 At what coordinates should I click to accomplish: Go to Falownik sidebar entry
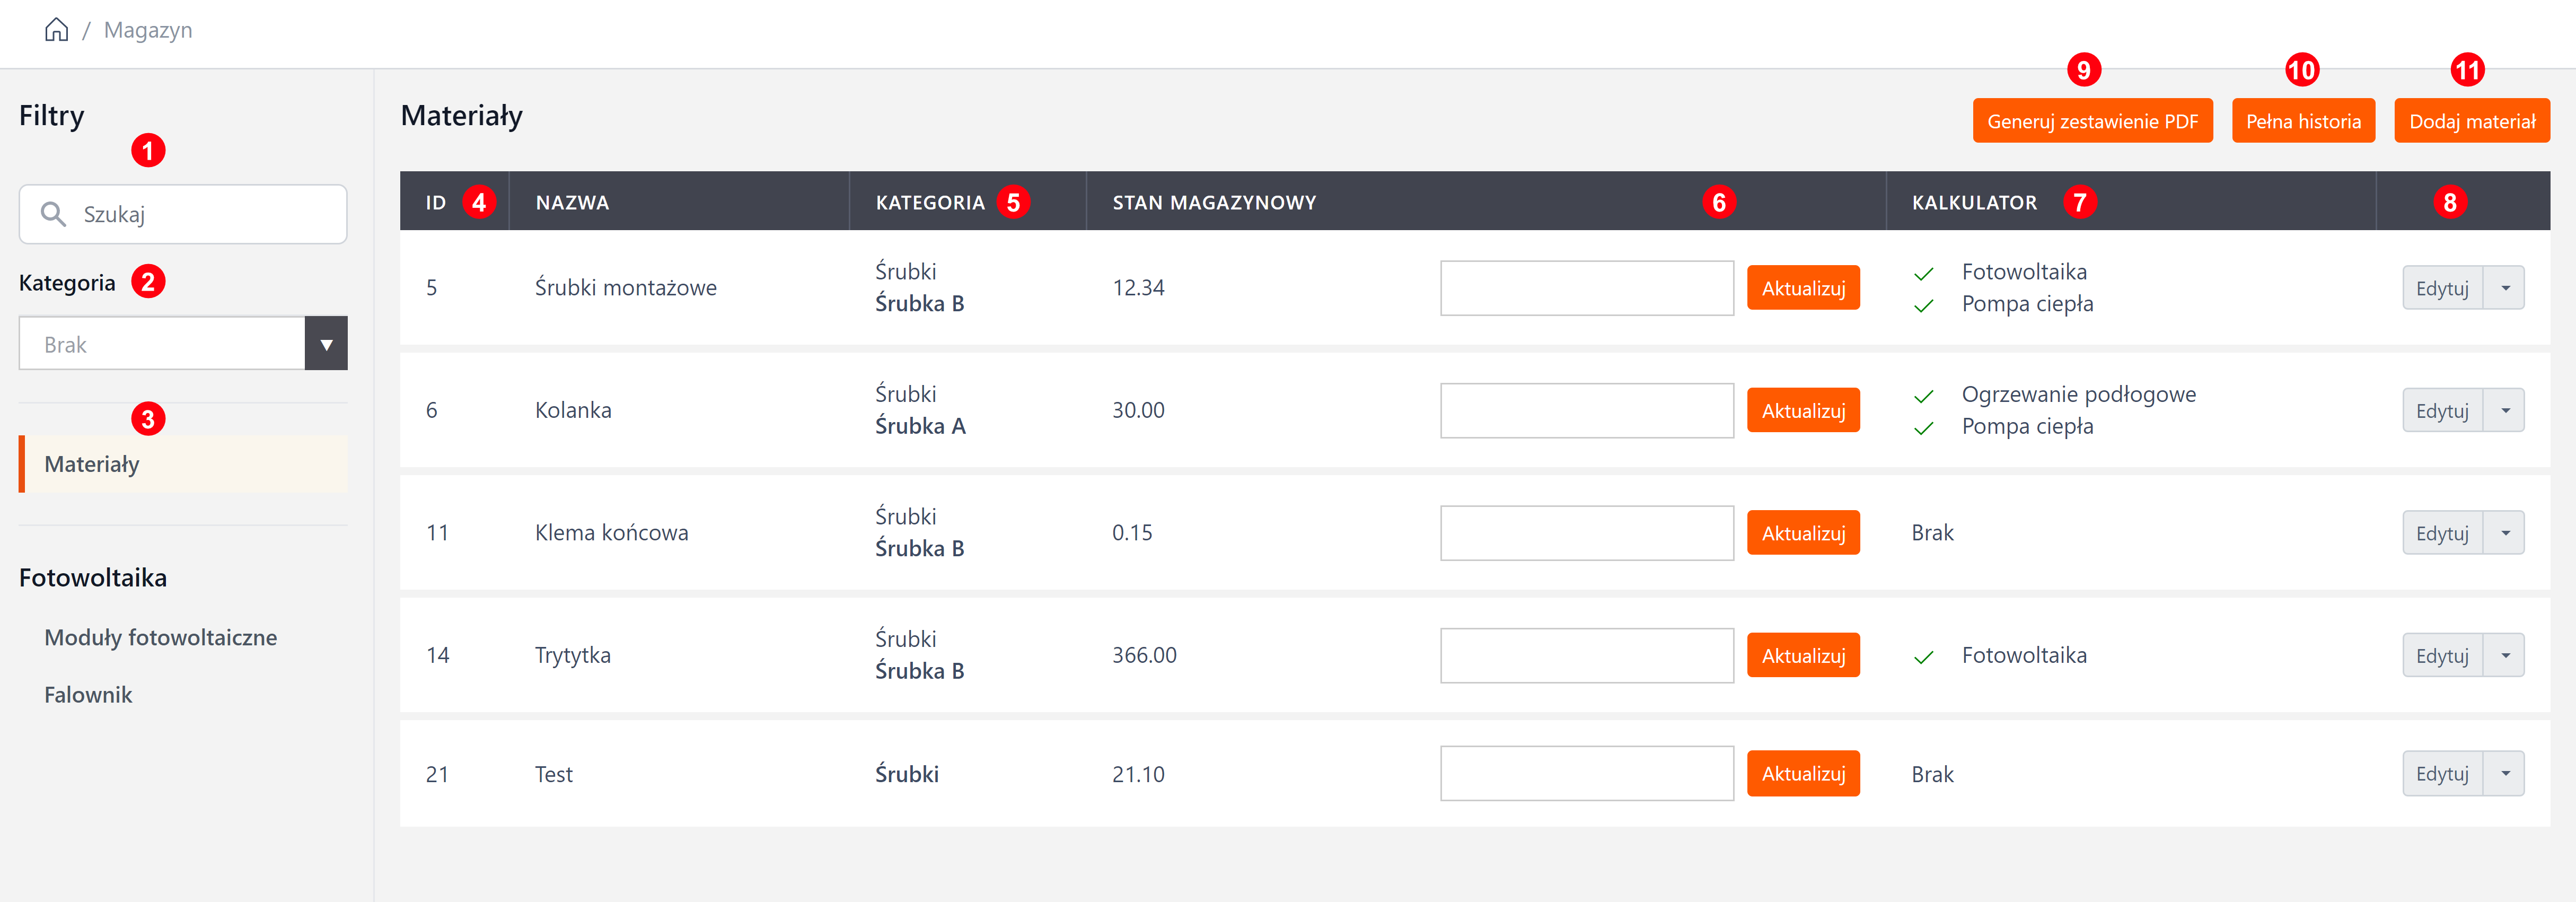(88, 695)
